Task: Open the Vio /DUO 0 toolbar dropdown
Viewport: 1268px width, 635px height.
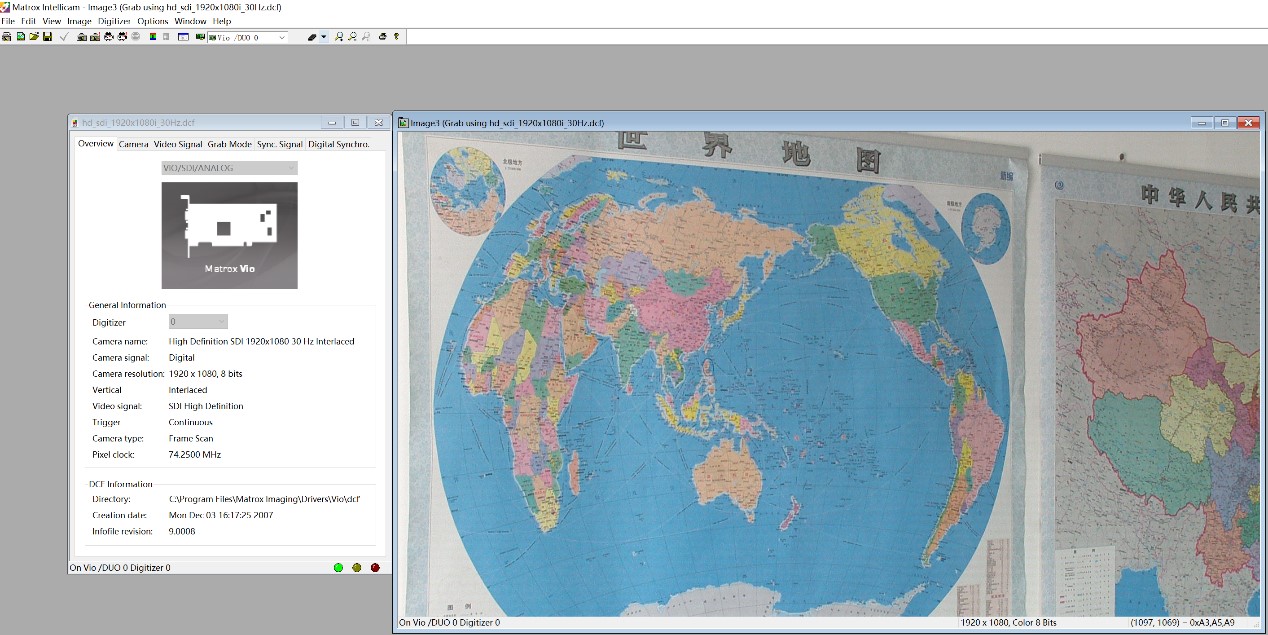Action: pyautogui.click(x=247, y=37)
